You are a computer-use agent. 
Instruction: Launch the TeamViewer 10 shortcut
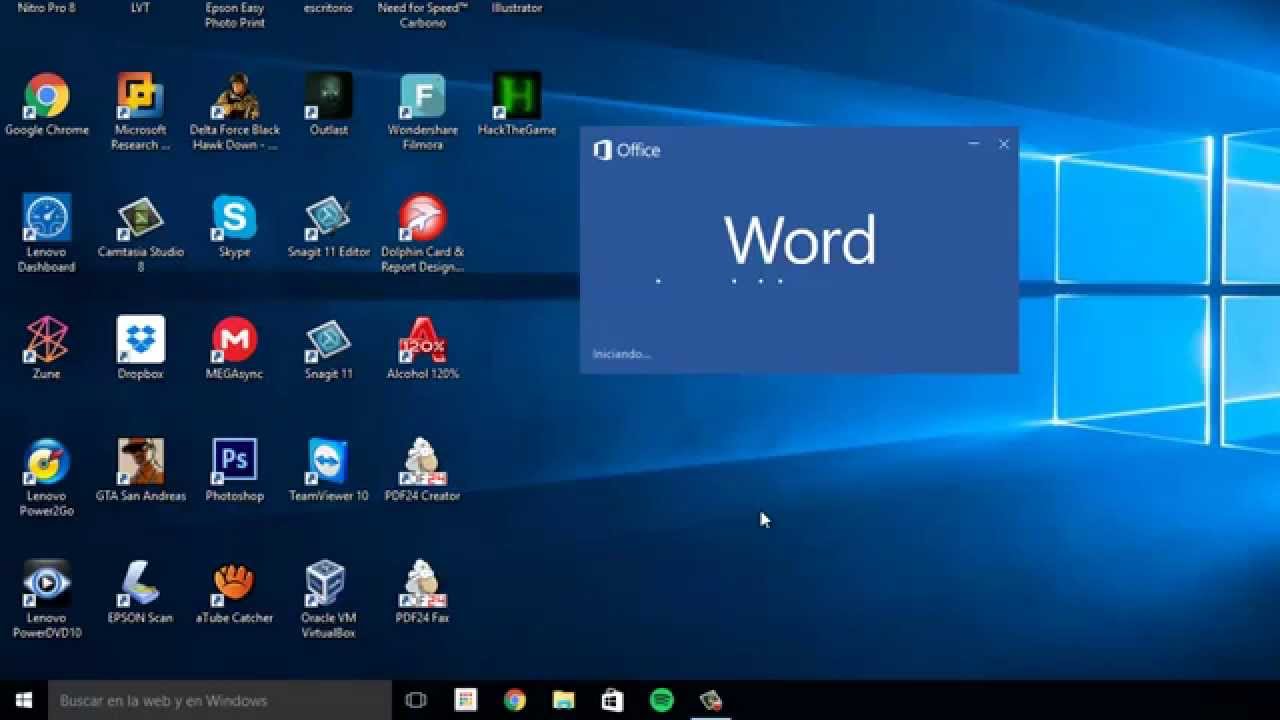pyautogui.click(x=329, y=470)
